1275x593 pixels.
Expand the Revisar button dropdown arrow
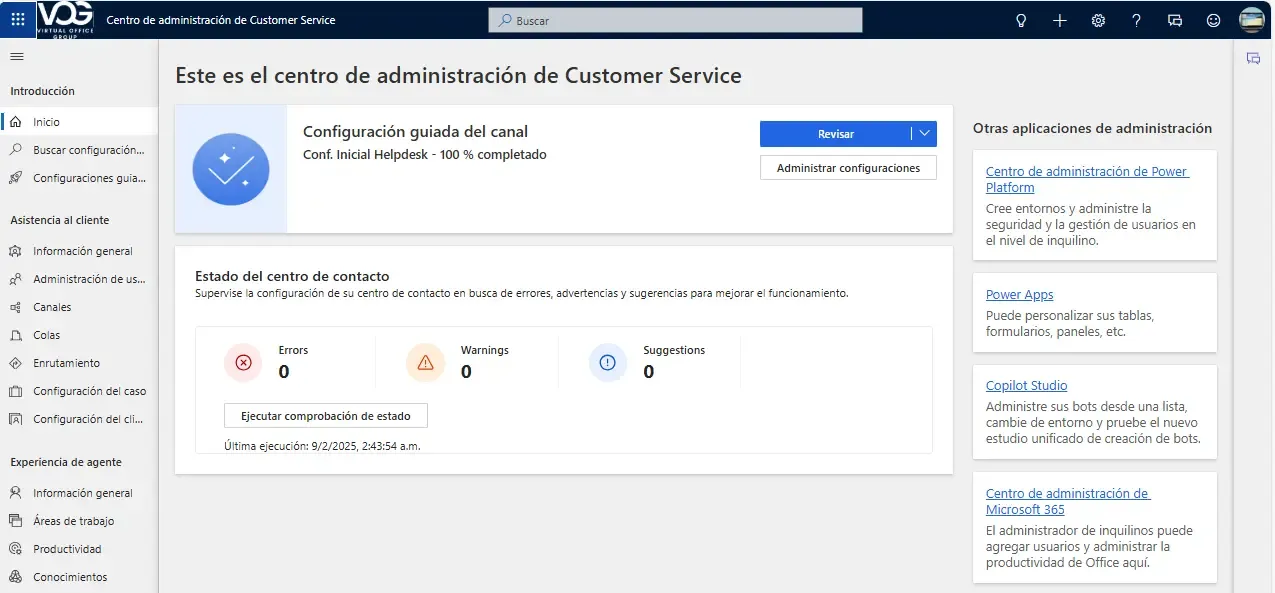click(925, 134)
